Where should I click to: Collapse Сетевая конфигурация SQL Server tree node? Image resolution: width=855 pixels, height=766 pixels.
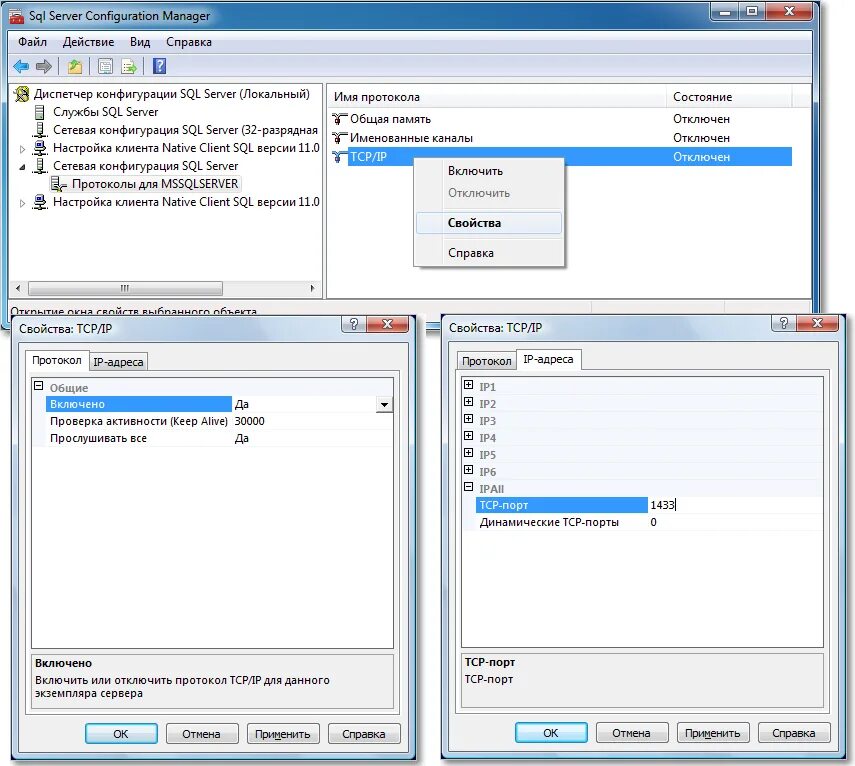click(22, 167)
